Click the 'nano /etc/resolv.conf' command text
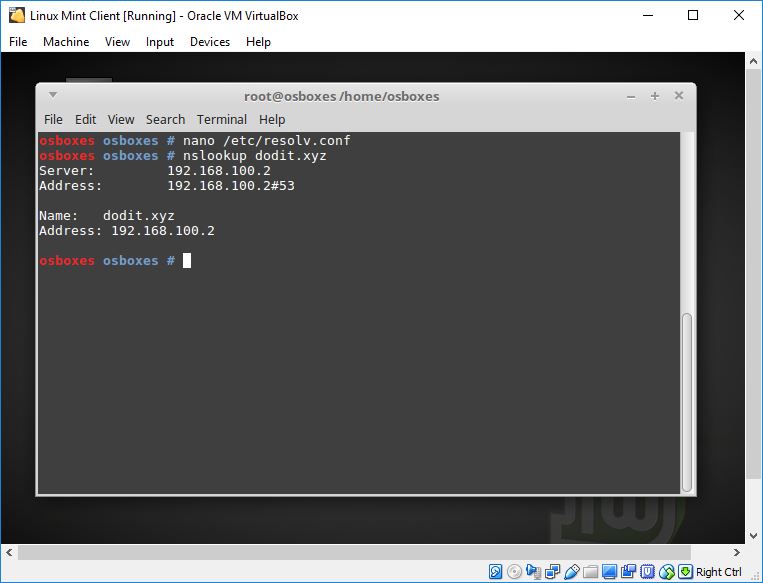The image size is (763, 583). (x=266, y=141)
